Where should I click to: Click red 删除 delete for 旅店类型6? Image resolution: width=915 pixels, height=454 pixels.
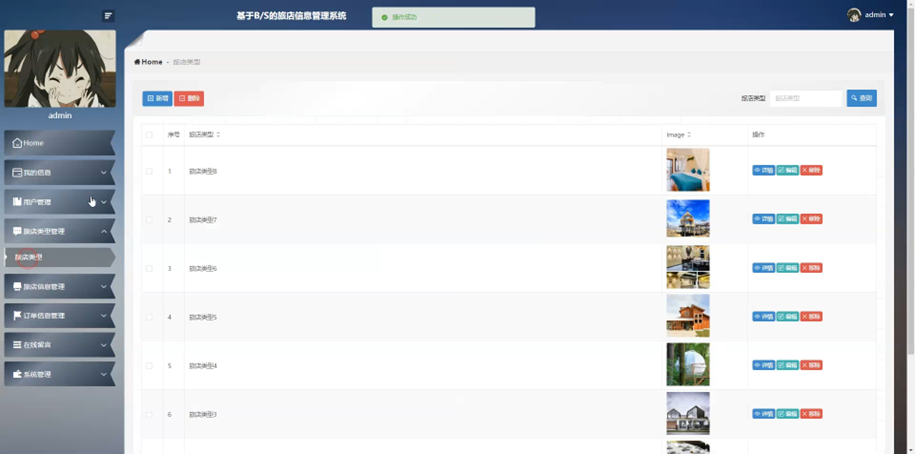point(811,268)
